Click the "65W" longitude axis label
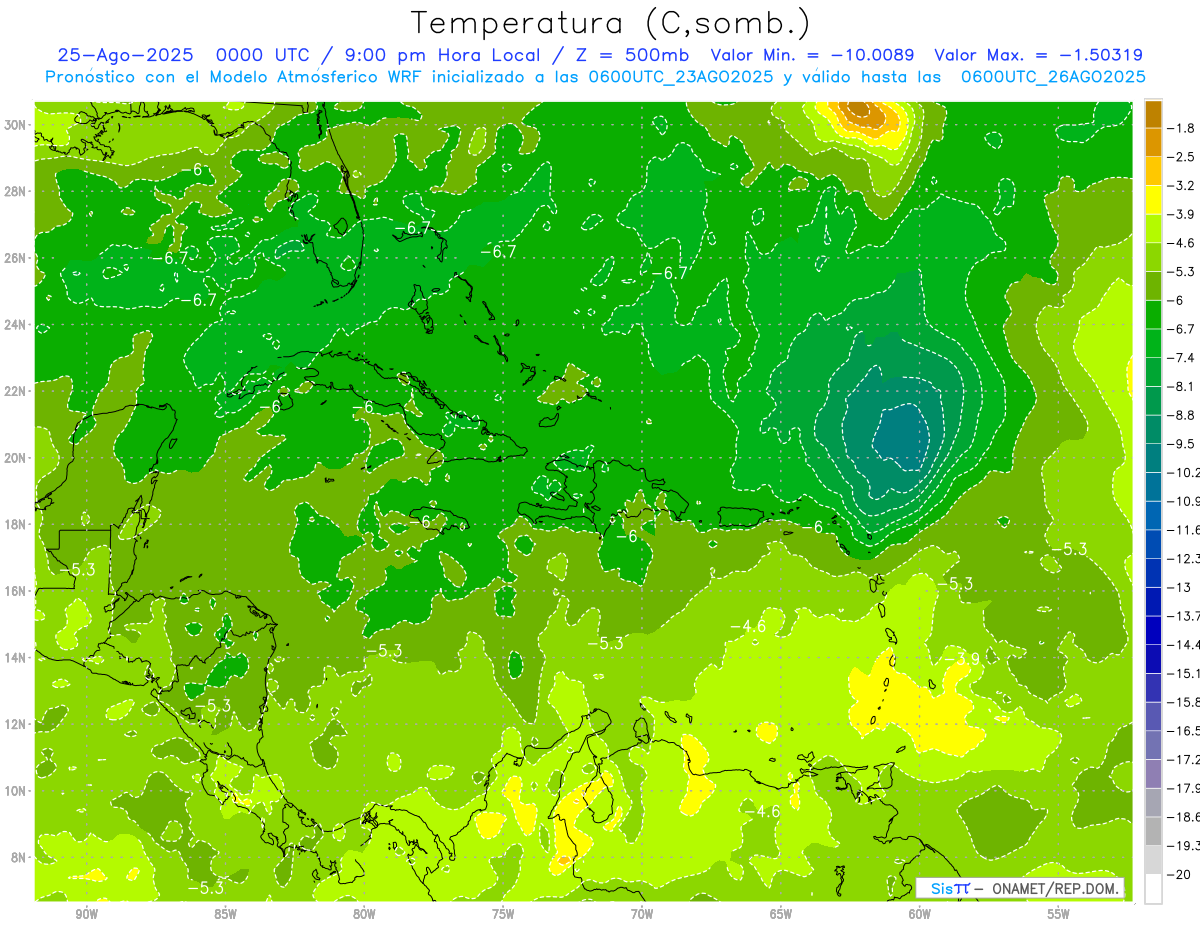The width and height of the screenshot is (1200, 927). 781,914
